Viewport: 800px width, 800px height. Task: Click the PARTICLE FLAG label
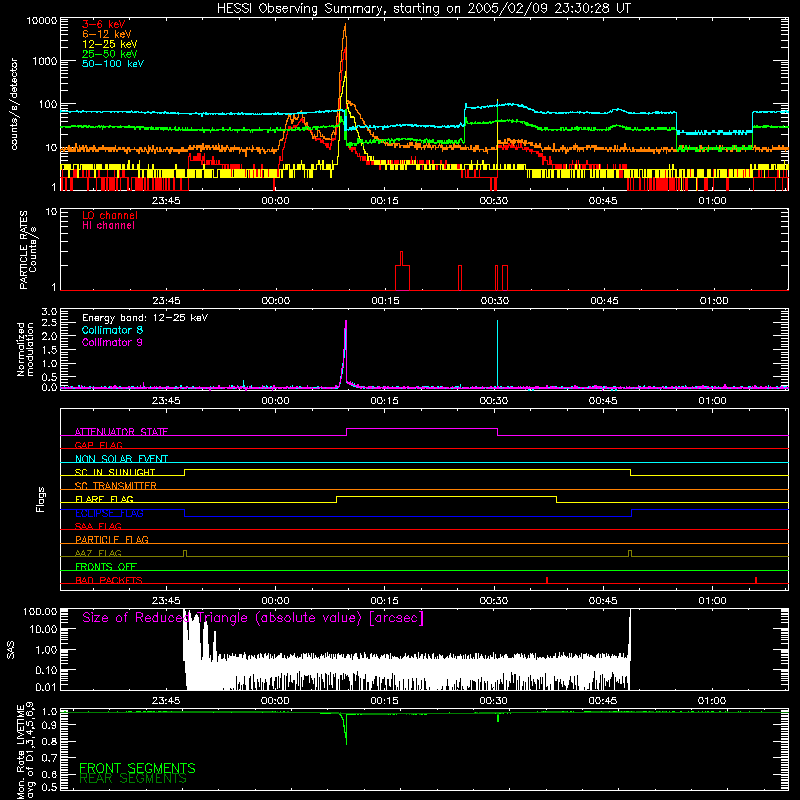(112, 539)
